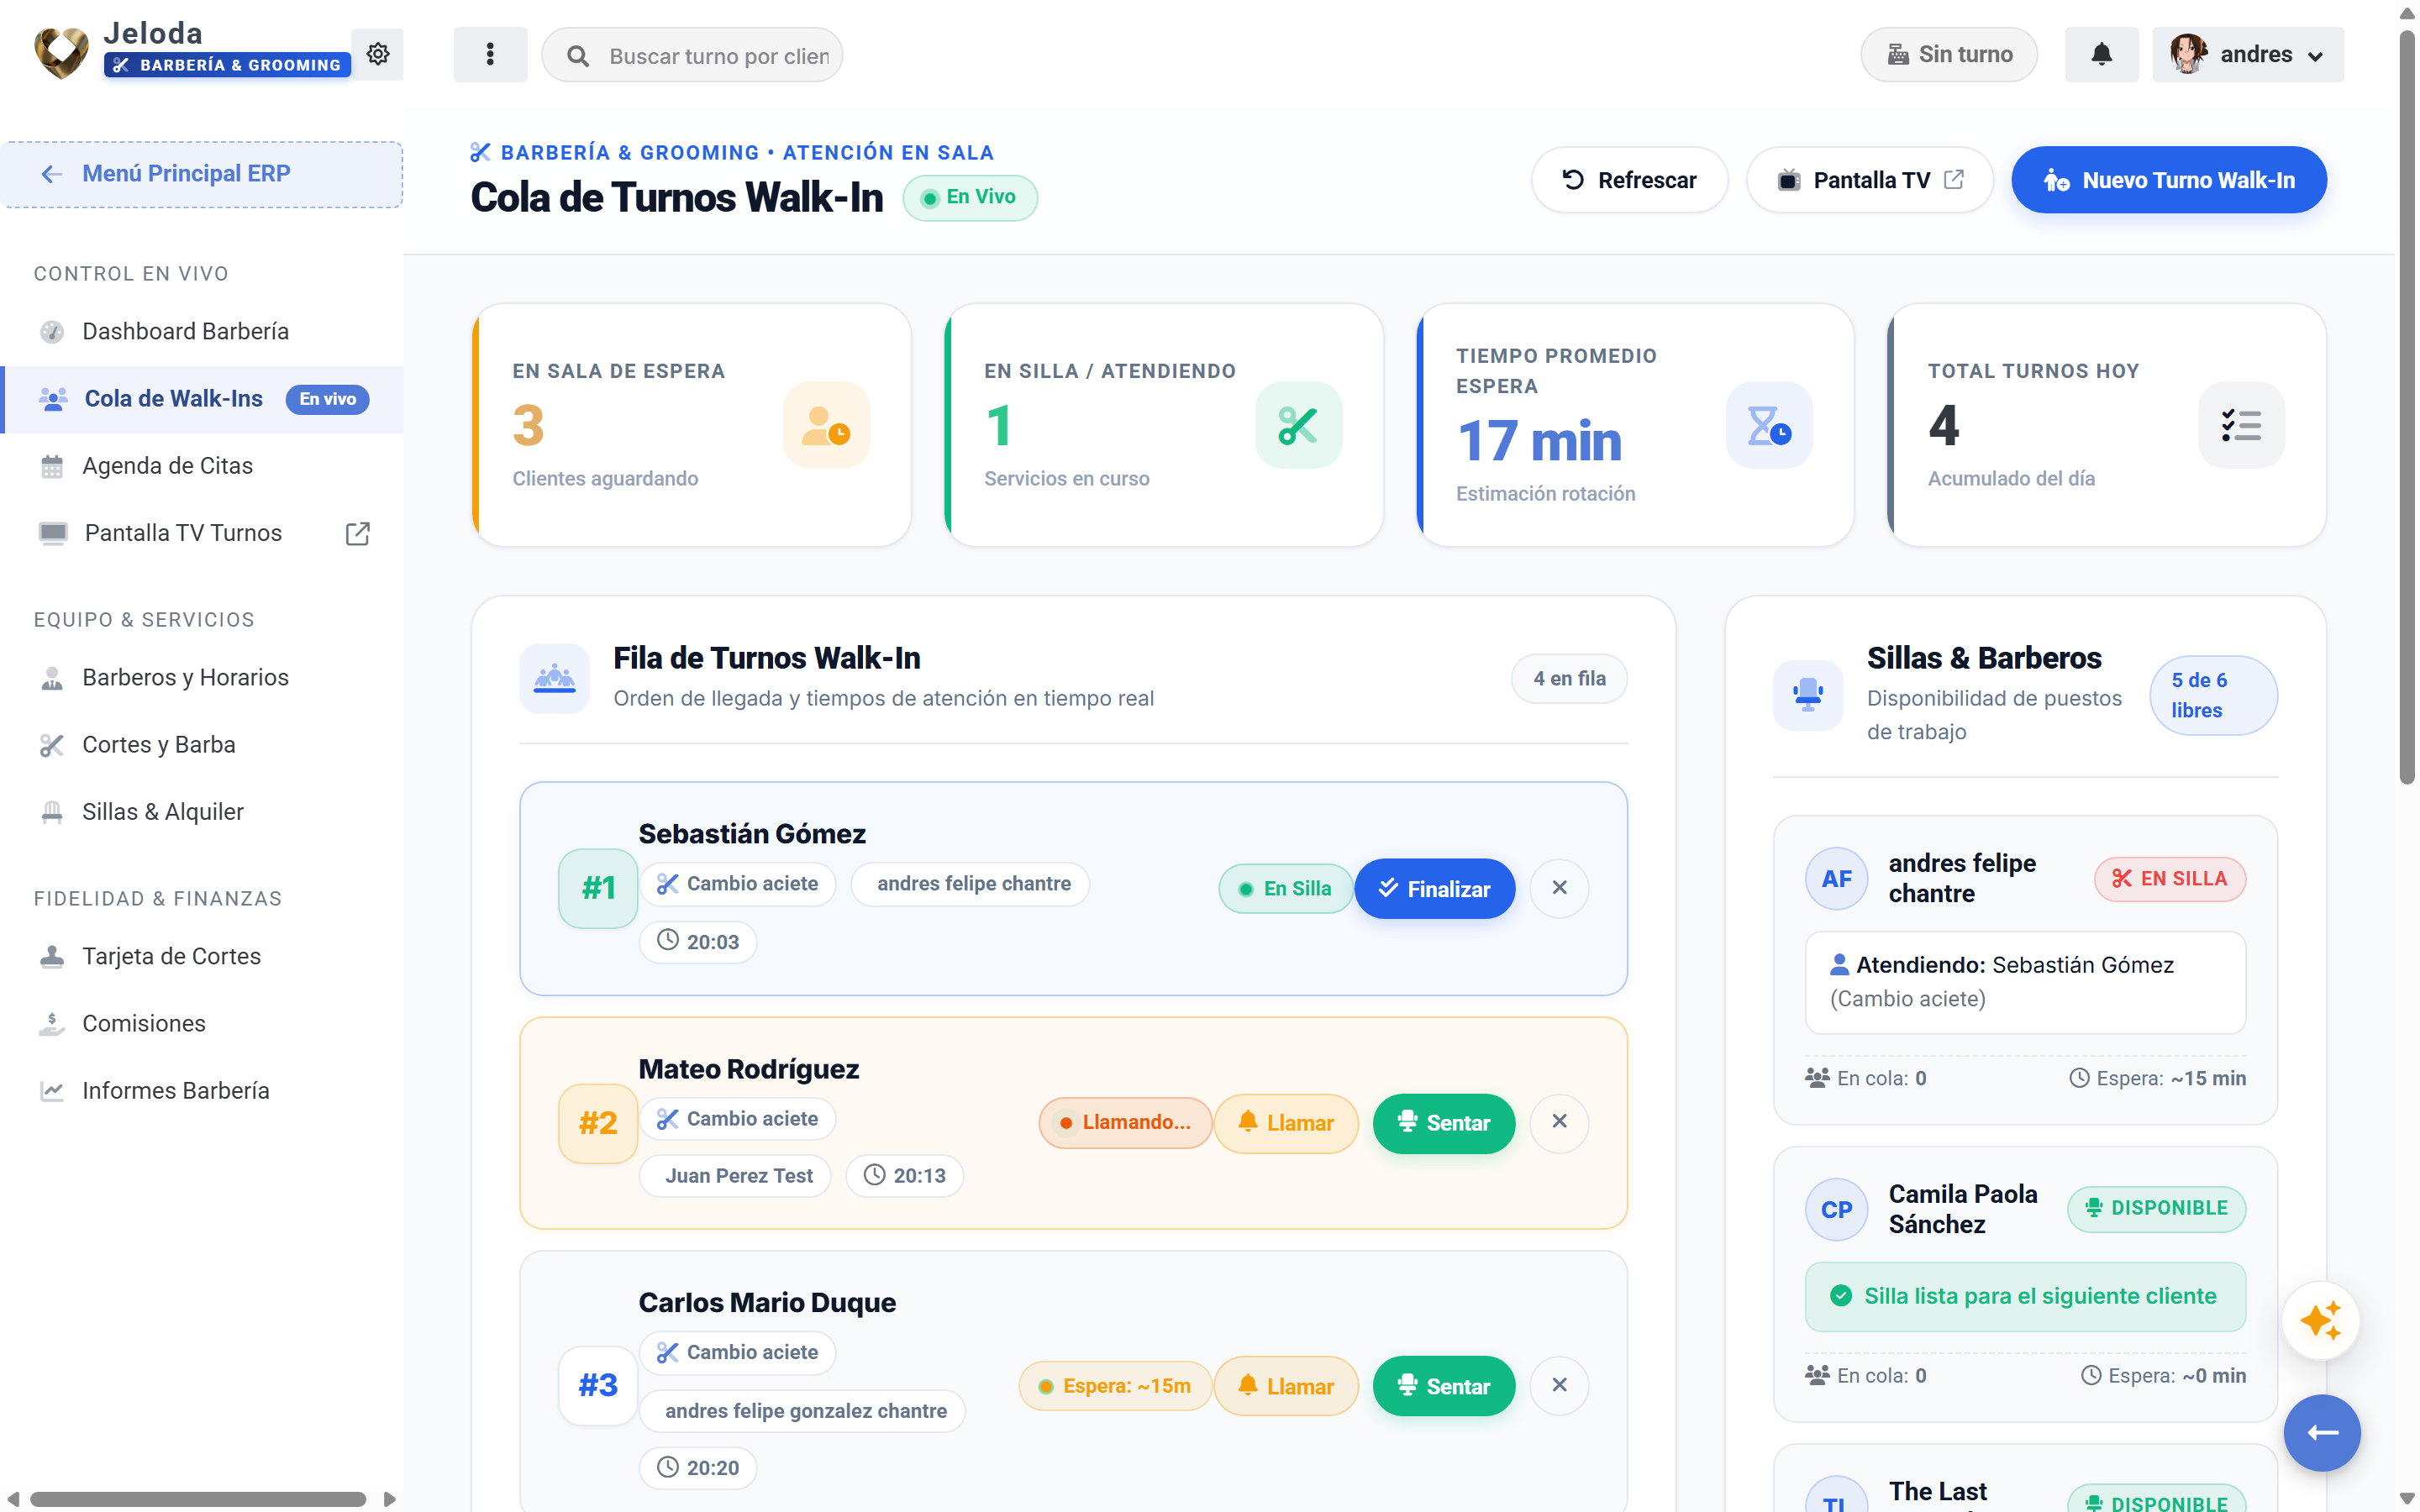Click external-link icon beside Pantalla TV Turnos
Viewport: 2420px width, 1512px height.
click(x=357, y=533)
